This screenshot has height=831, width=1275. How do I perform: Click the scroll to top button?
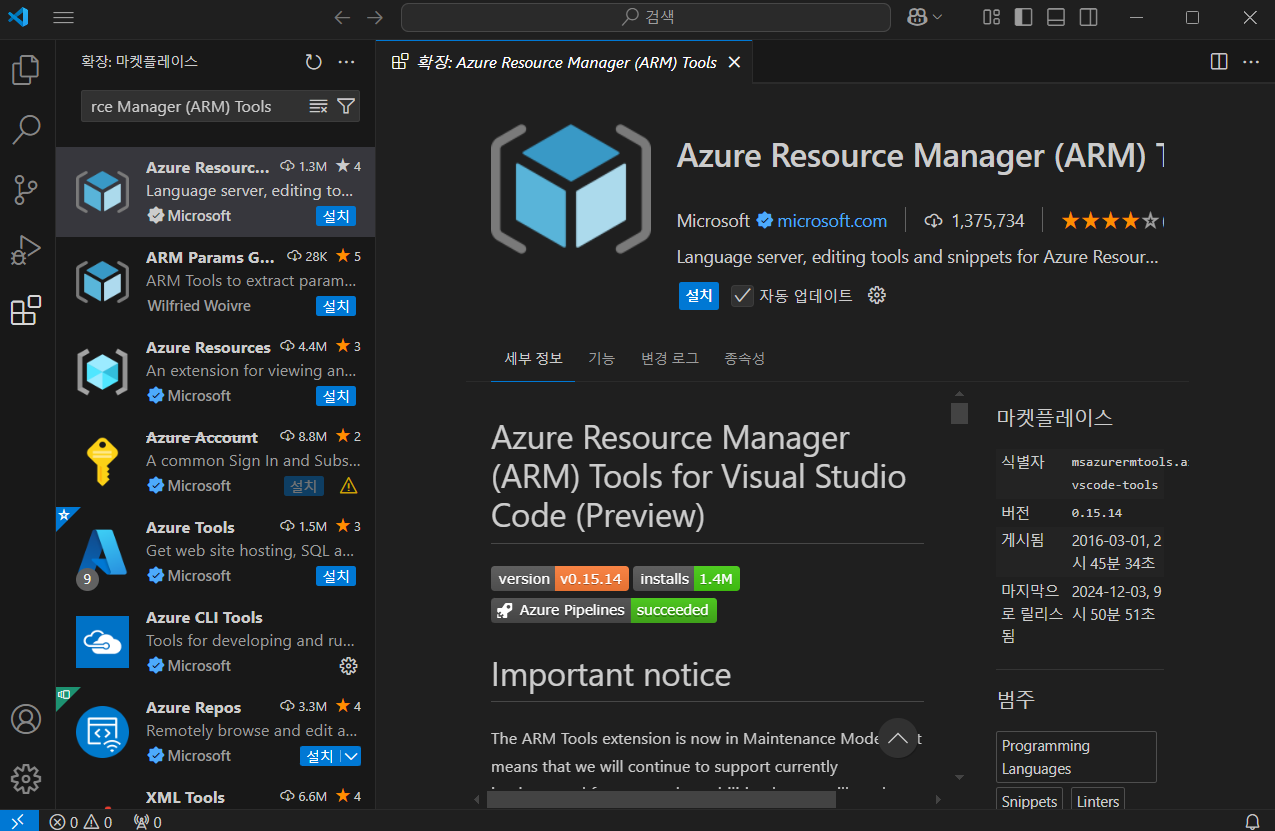click(898, 738)
